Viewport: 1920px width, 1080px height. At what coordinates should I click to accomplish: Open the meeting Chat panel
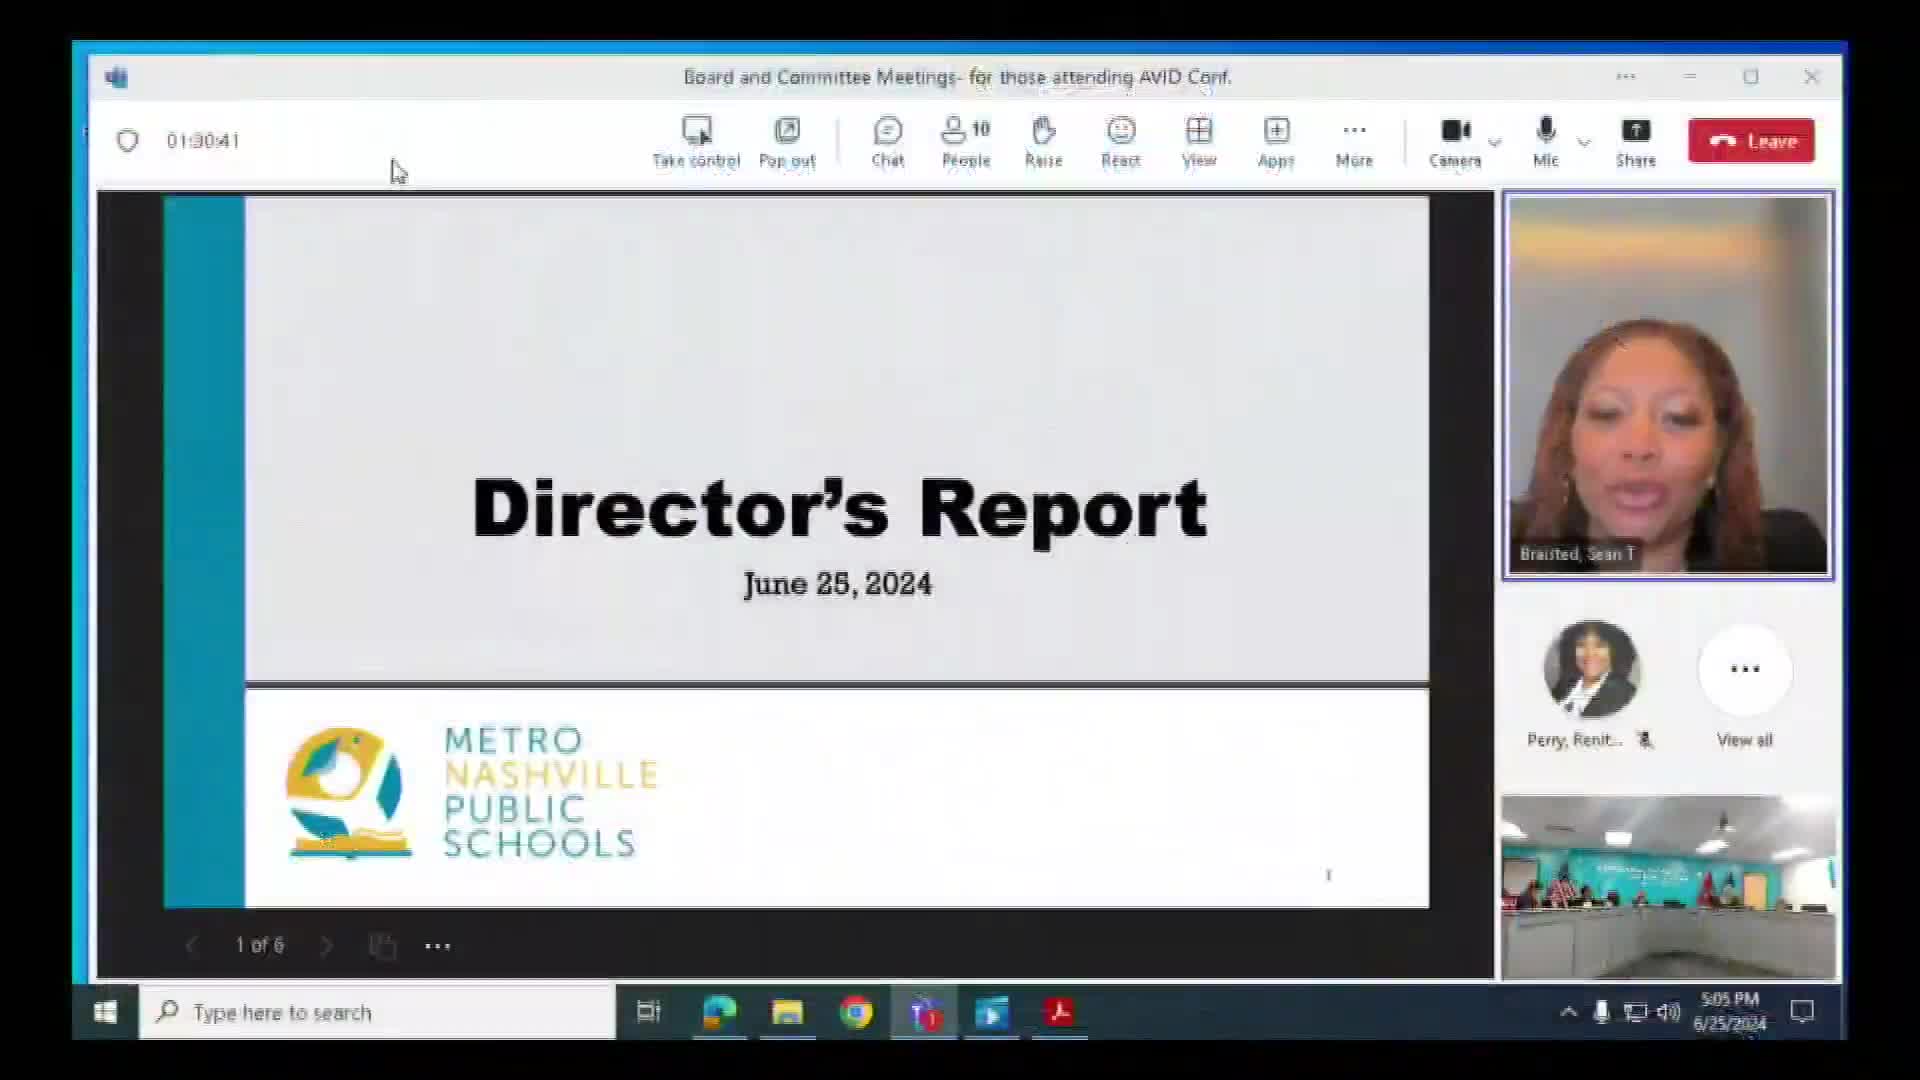point(887,140)
